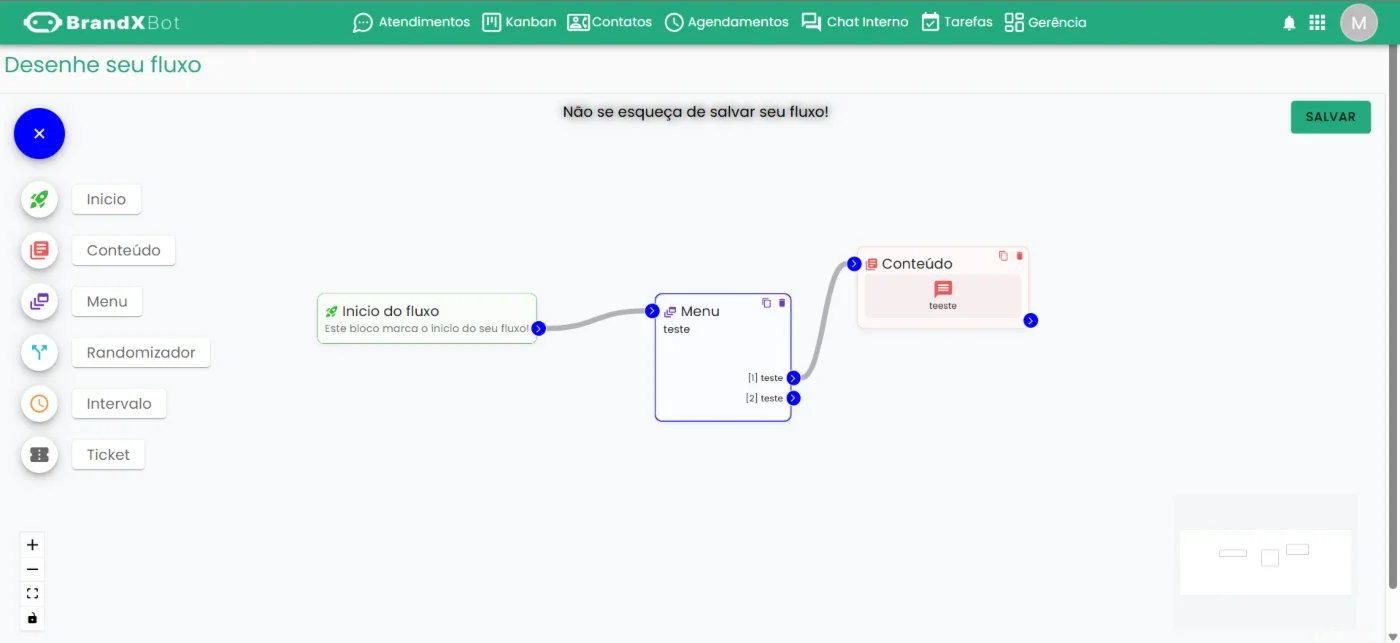
Task: Click the minimap overview
Action: click(x=1265, y=562)
